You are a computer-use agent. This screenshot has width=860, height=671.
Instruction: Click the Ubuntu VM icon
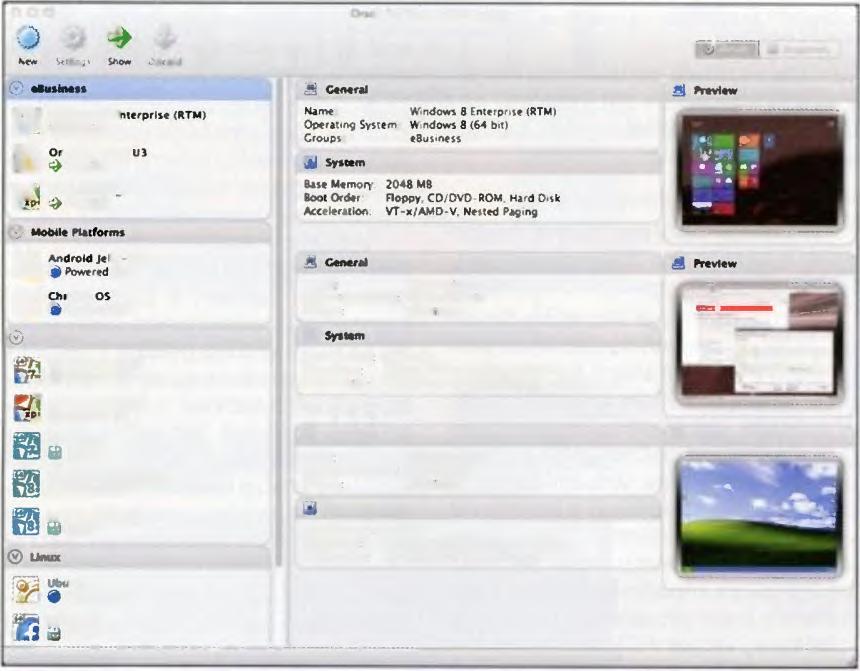[26, 590]
